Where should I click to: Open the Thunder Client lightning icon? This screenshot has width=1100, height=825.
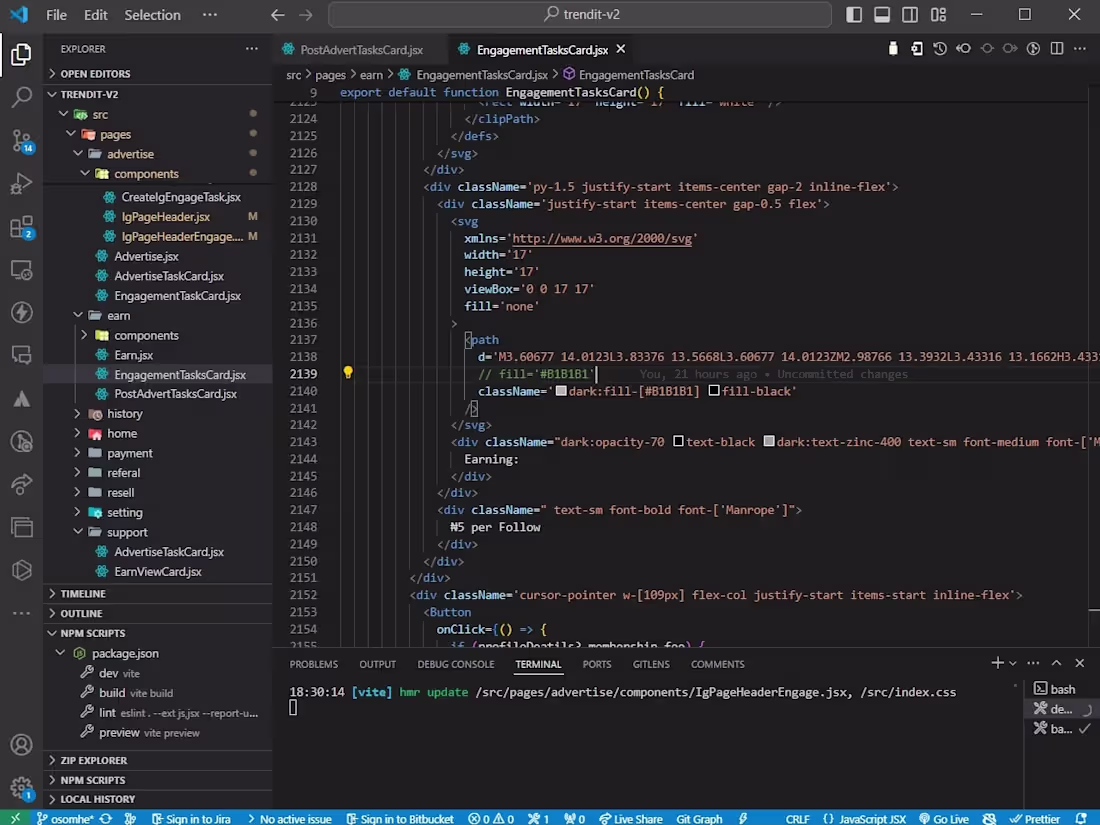click(21, 312)
